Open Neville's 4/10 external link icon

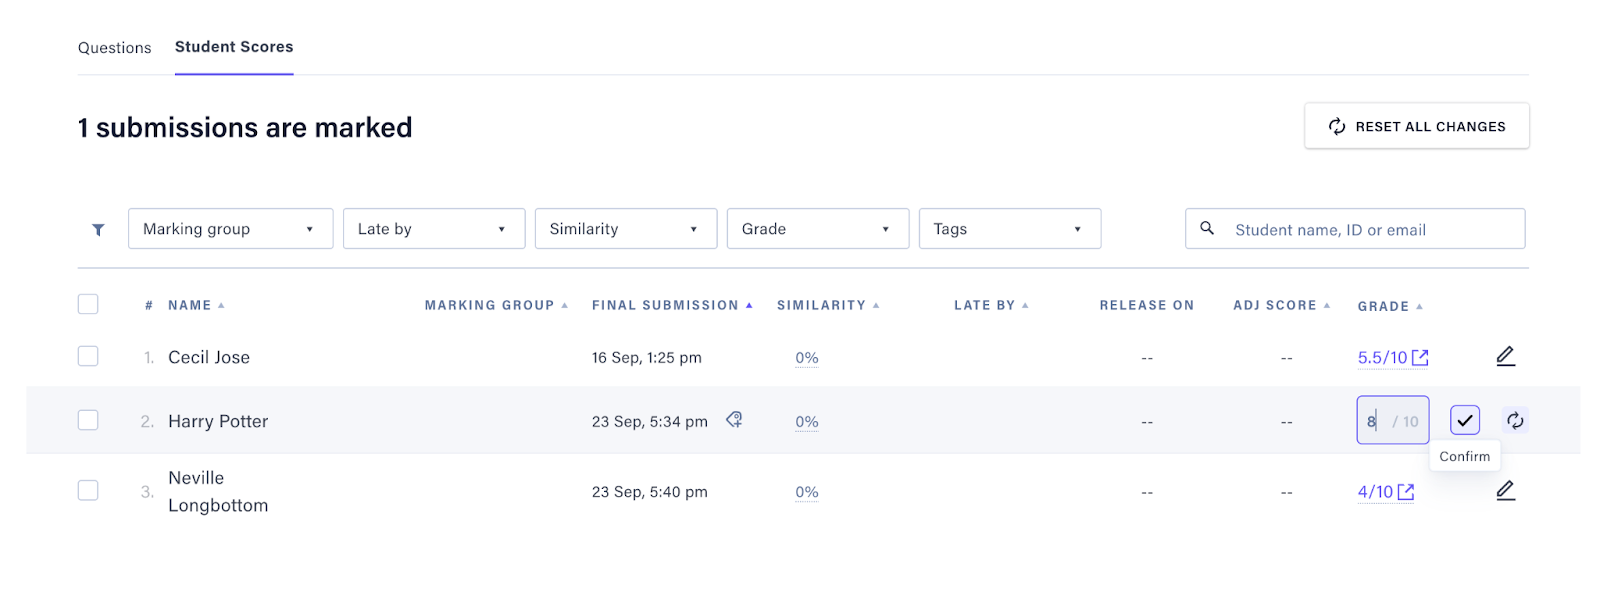pos(1406,491)
